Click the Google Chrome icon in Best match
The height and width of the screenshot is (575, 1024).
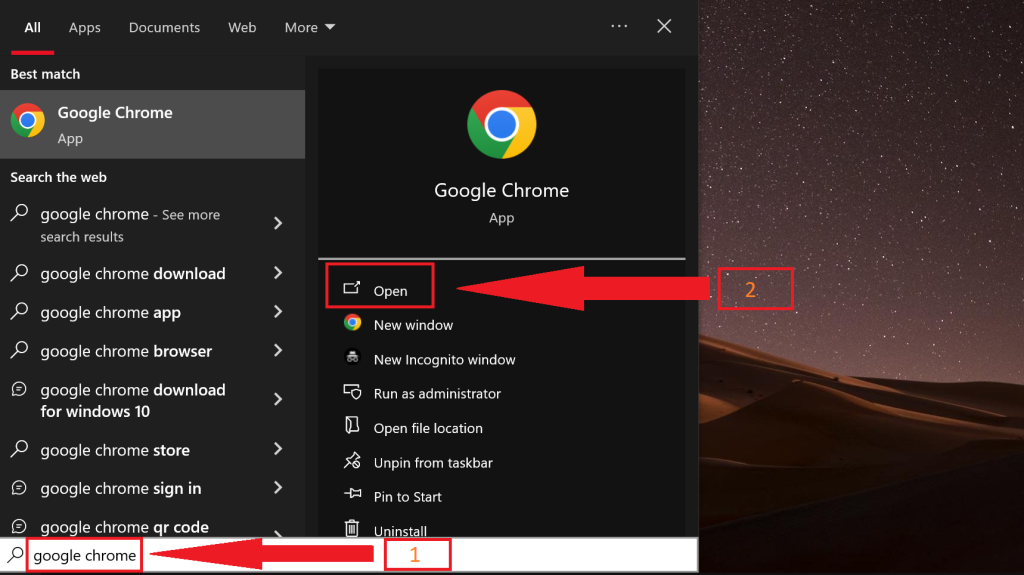click(27, 120)
